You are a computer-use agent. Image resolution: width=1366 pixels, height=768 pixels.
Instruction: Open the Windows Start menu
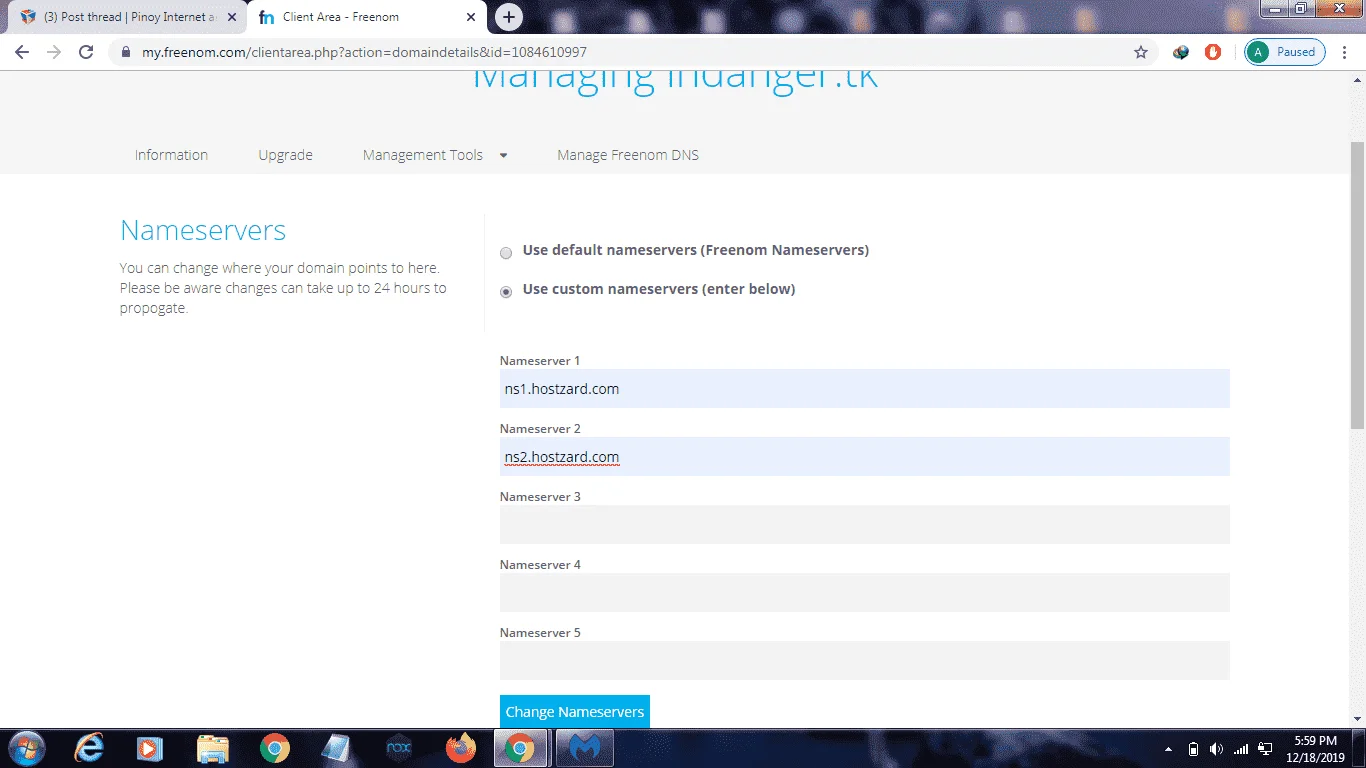(25, 748)
